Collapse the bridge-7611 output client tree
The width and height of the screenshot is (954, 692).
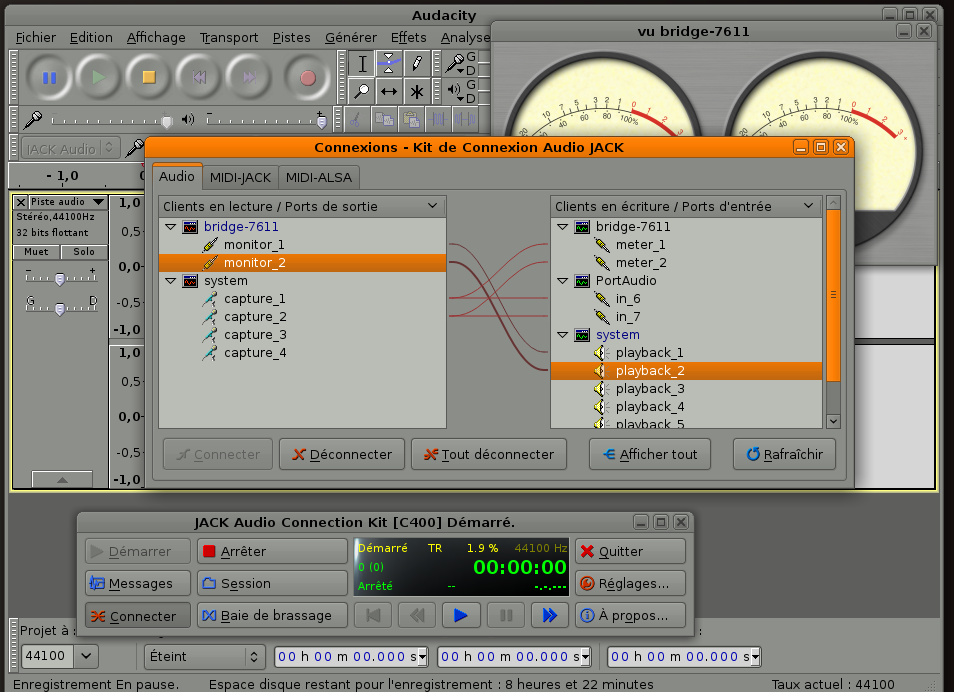click(x=170, y=227)
